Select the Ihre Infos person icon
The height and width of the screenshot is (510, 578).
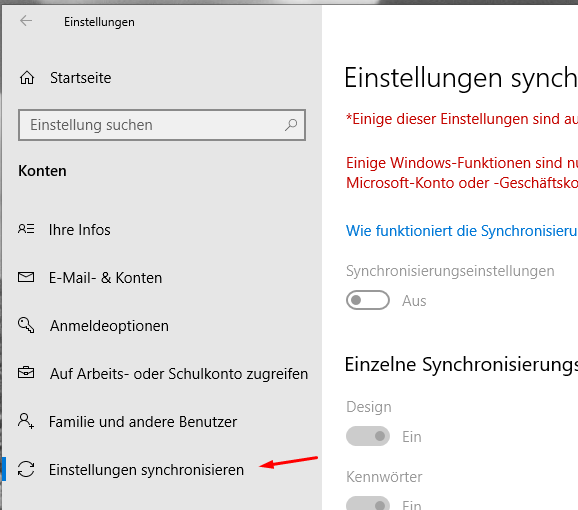tap(26, 229)
